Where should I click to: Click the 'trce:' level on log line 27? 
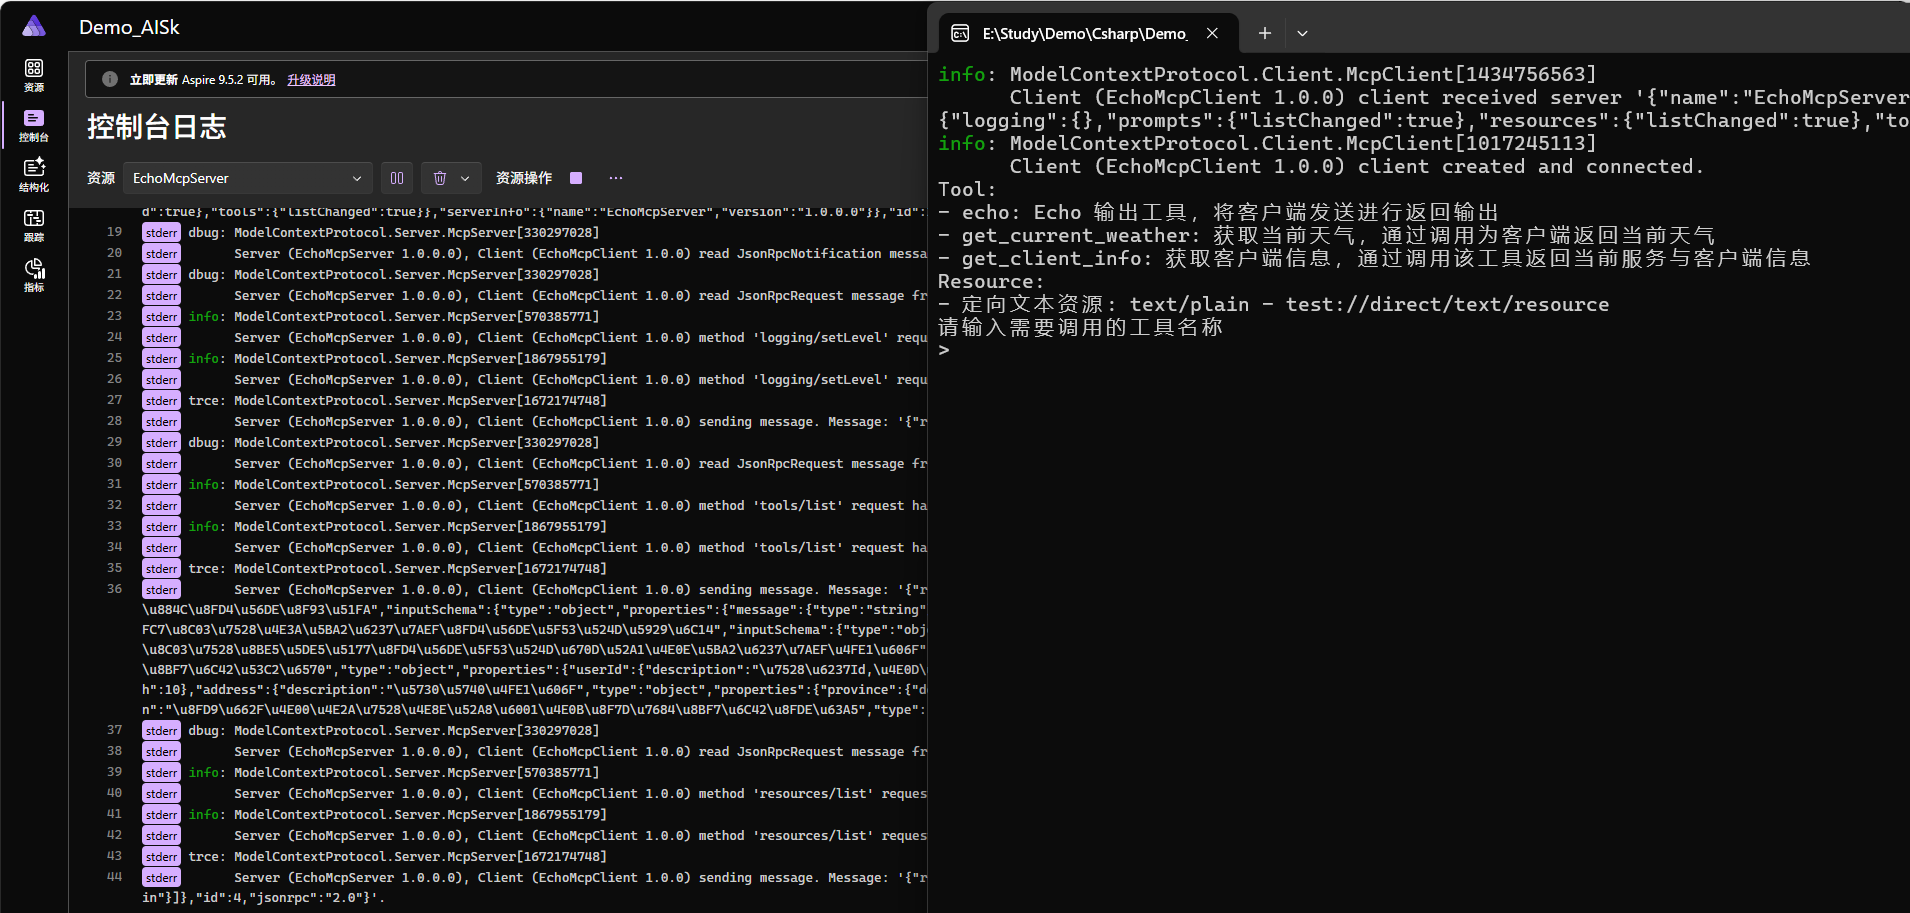coord(207,401)
